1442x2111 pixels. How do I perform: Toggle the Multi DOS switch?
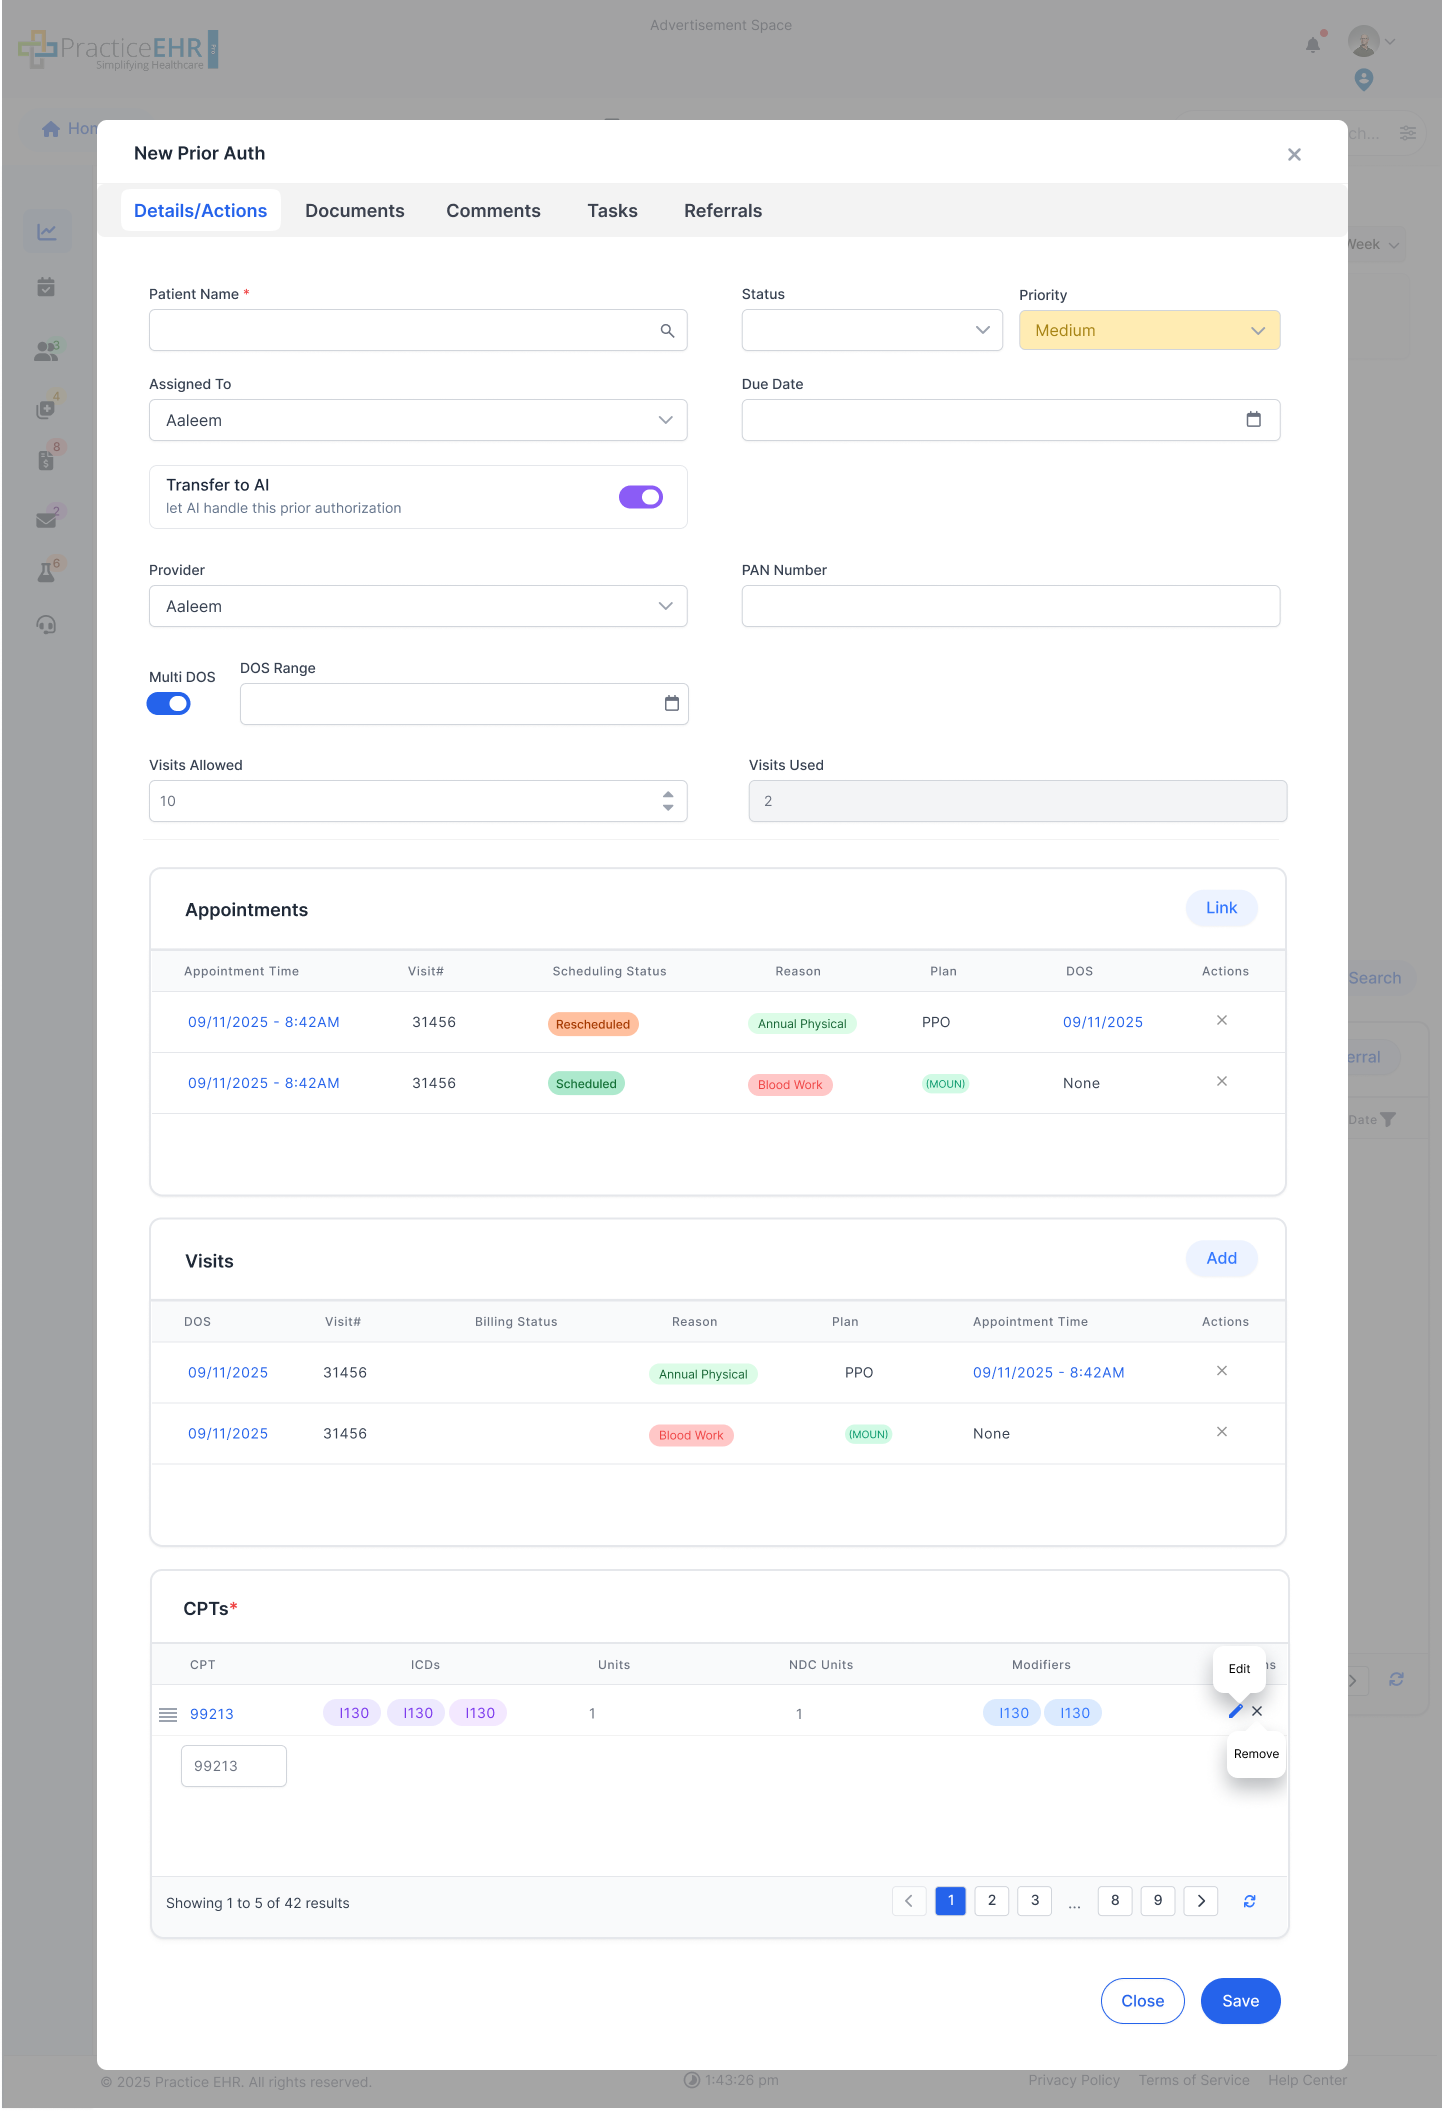[x=169, y=704]
